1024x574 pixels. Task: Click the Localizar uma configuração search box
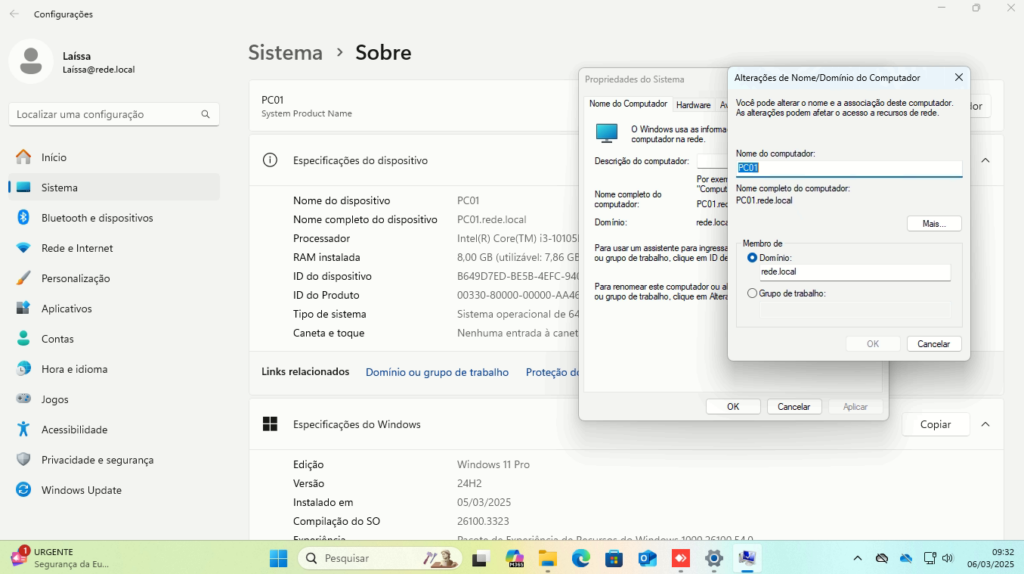(114, 114)
